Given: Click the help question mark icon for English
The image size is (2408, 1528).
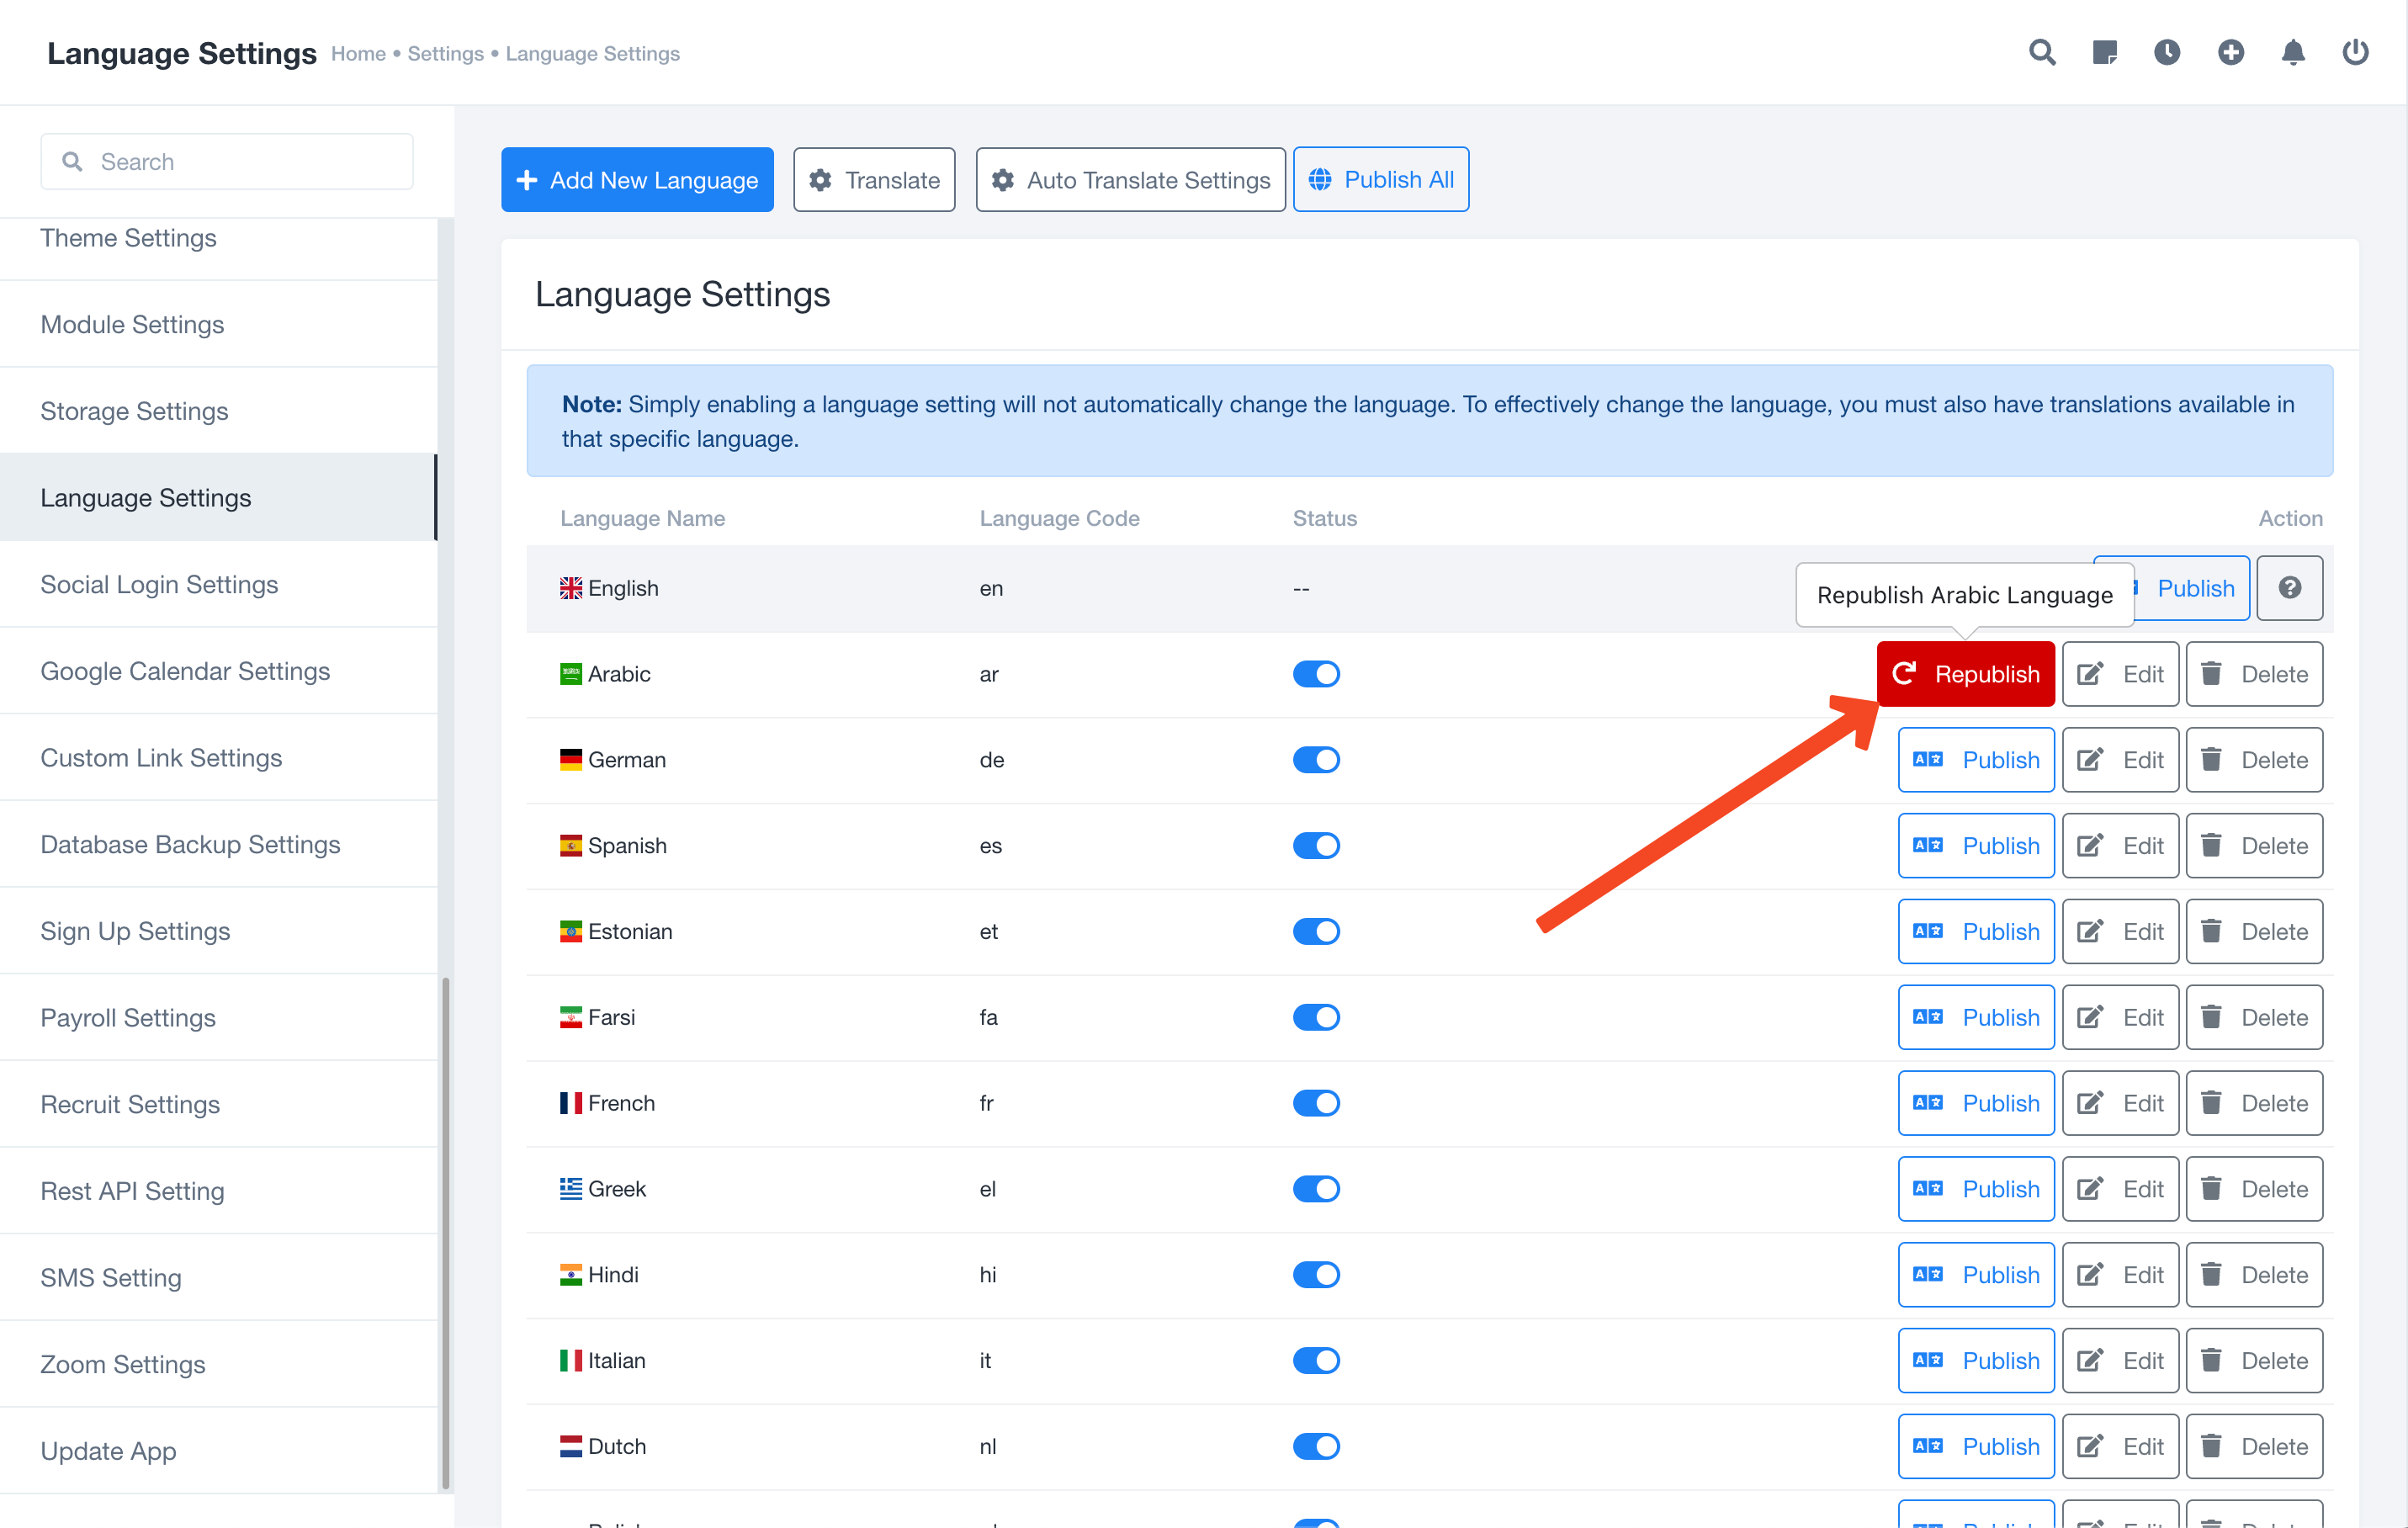Looking at the screenshot, I should coord(2289,588).
